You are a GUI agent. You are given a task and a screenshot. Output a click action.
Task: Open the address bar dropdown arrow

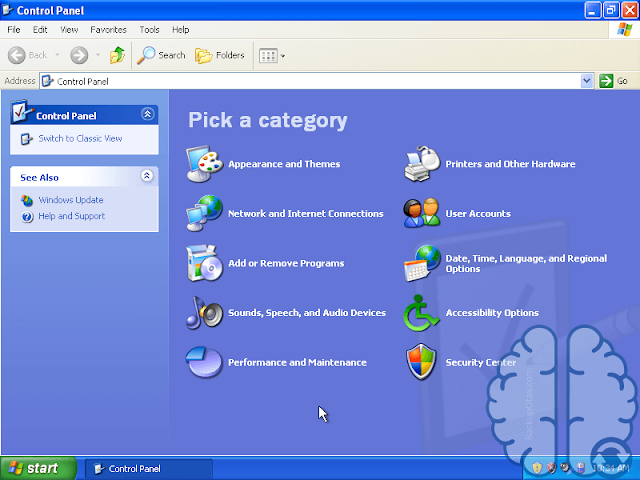click(587, 81)
